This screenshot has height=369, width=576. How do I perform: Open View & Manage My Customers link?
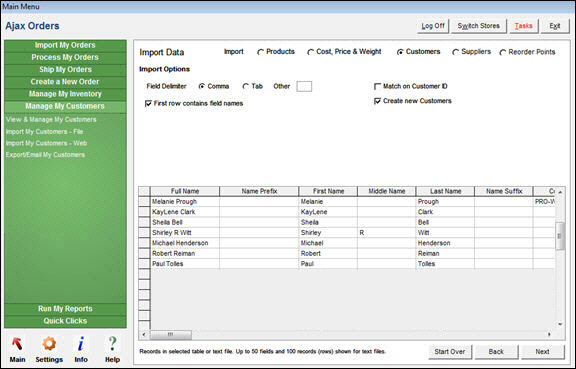(51, 119)
